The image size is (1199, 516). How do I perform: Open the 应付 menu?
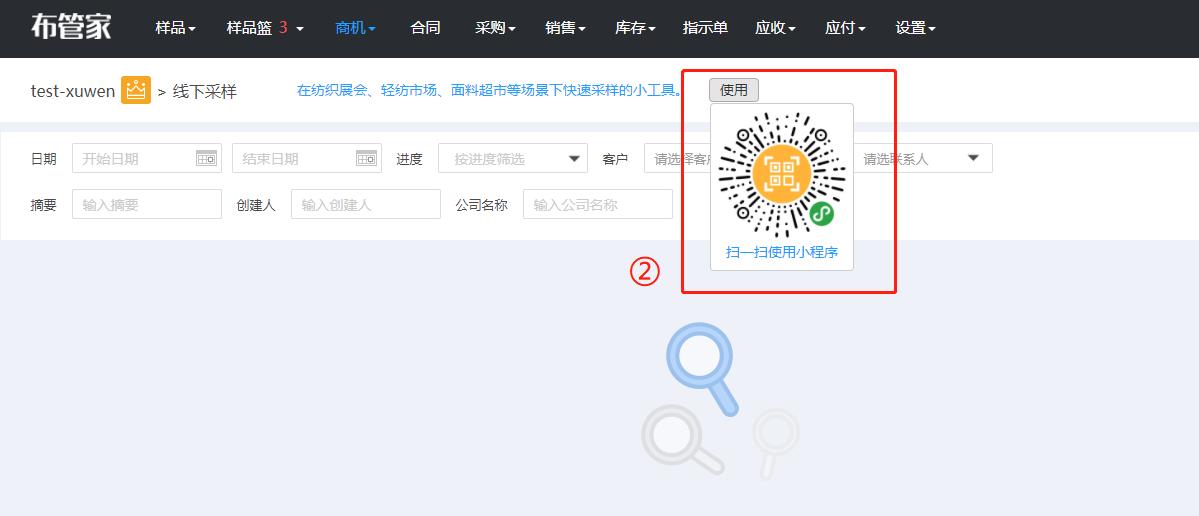(846, 28)
